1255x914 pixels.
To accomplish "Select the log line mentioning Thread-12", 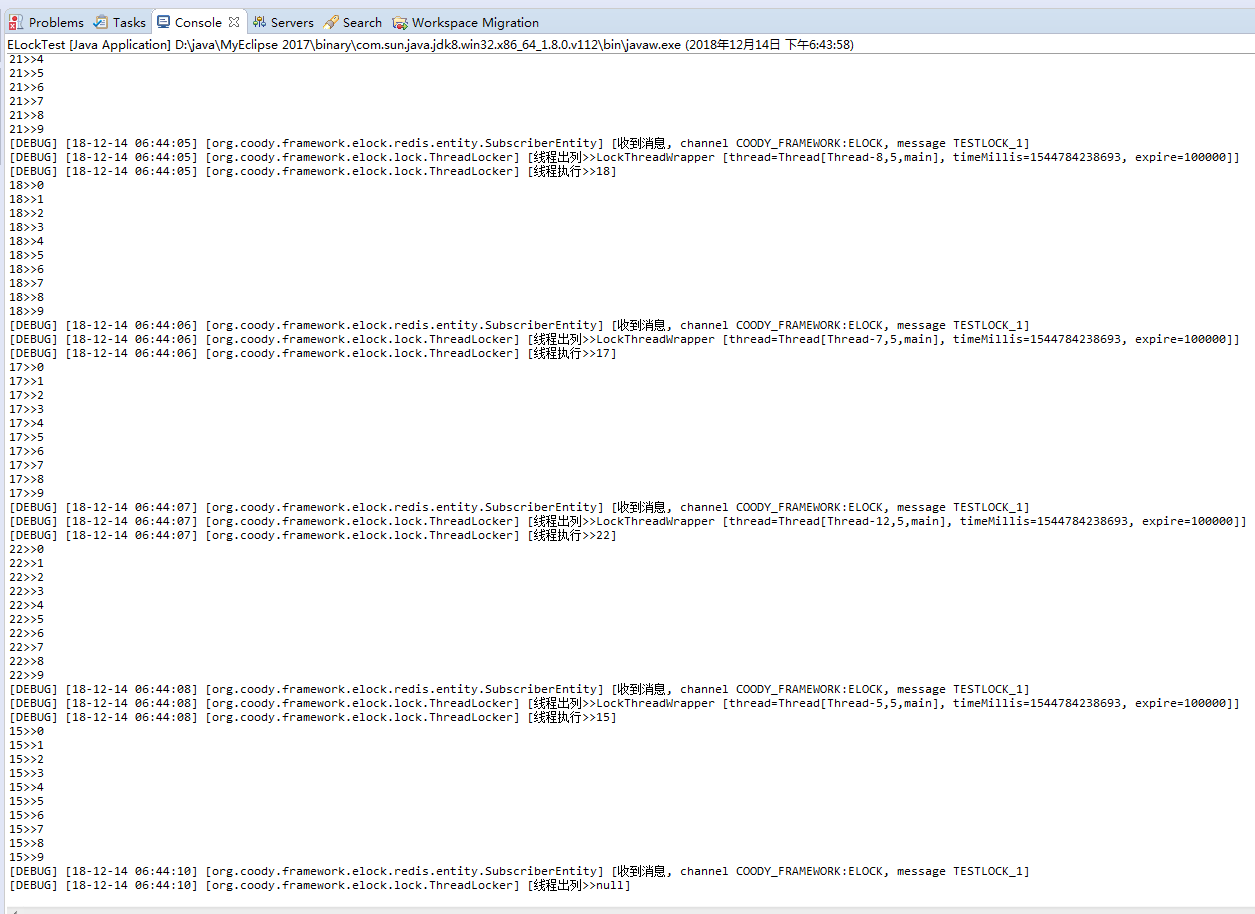I will click(628, 521).
